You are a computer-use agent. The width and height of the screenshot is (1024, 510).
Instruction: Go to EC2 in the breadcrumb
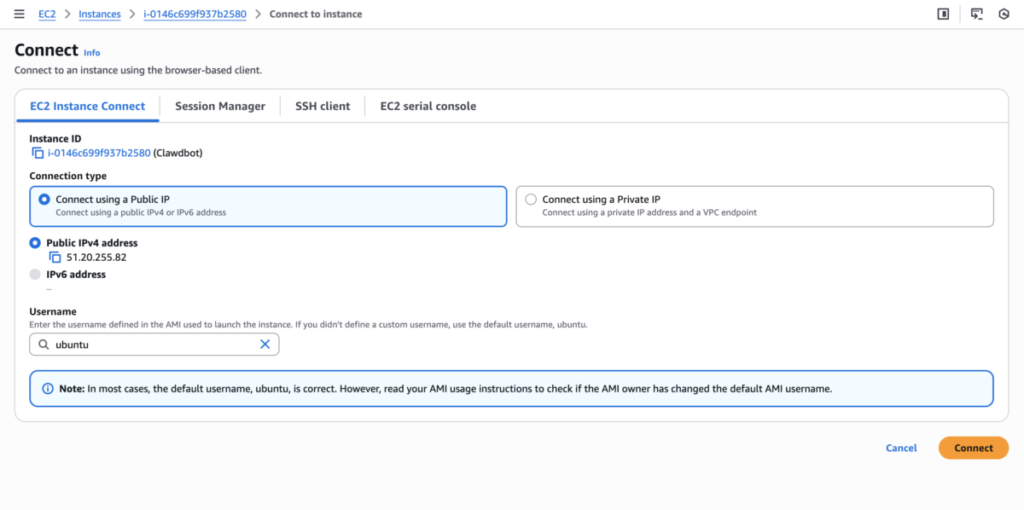point(47,14)
